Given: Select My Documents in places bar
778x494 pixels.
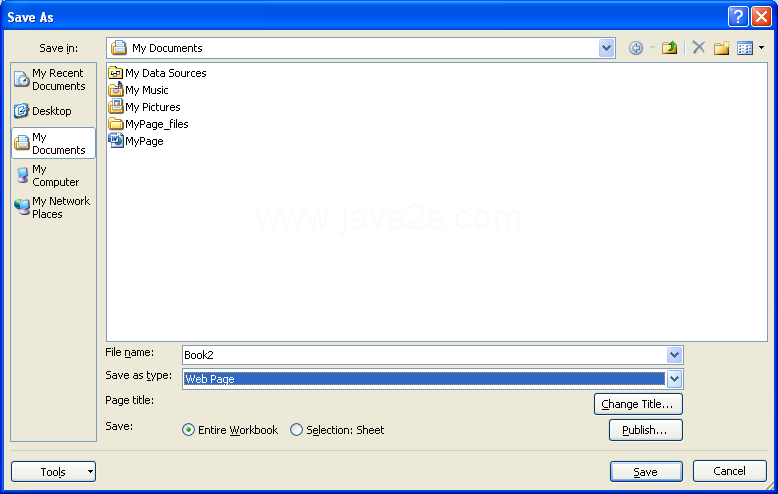Looking at the screenshot, I should tap(54, 143).
